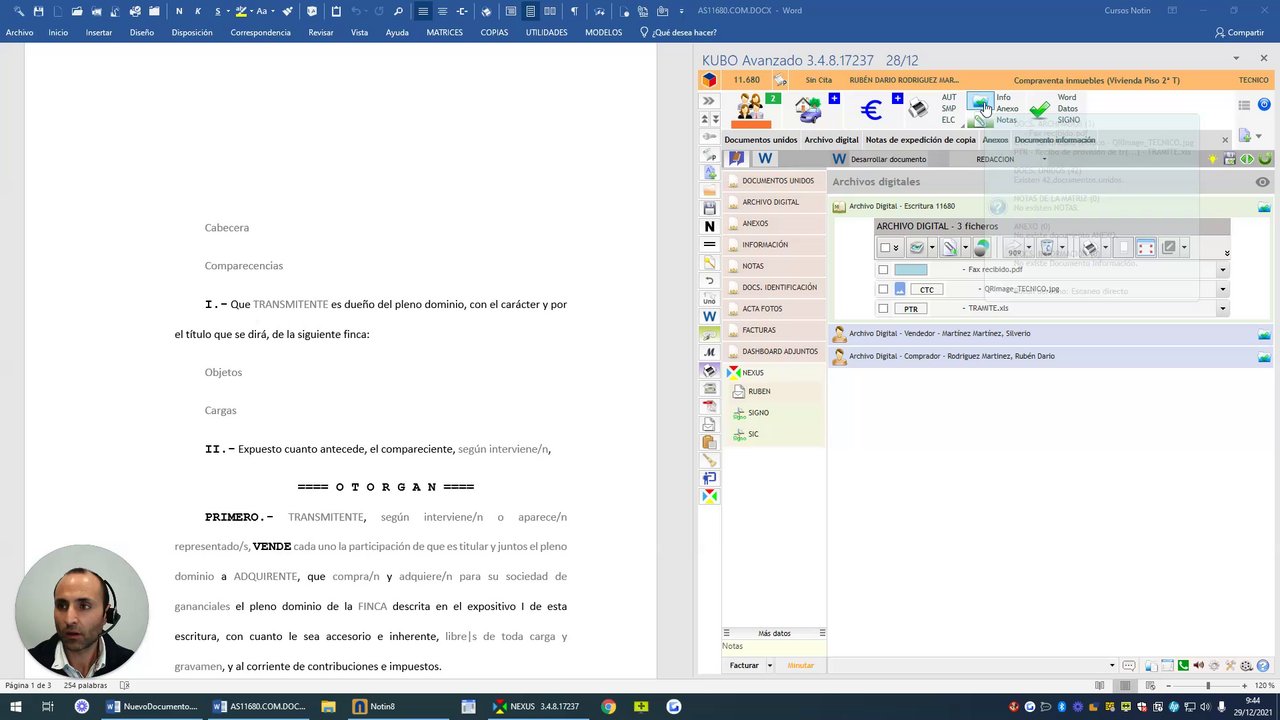Open the Correspondencia tab in Word

click(261, 32)
